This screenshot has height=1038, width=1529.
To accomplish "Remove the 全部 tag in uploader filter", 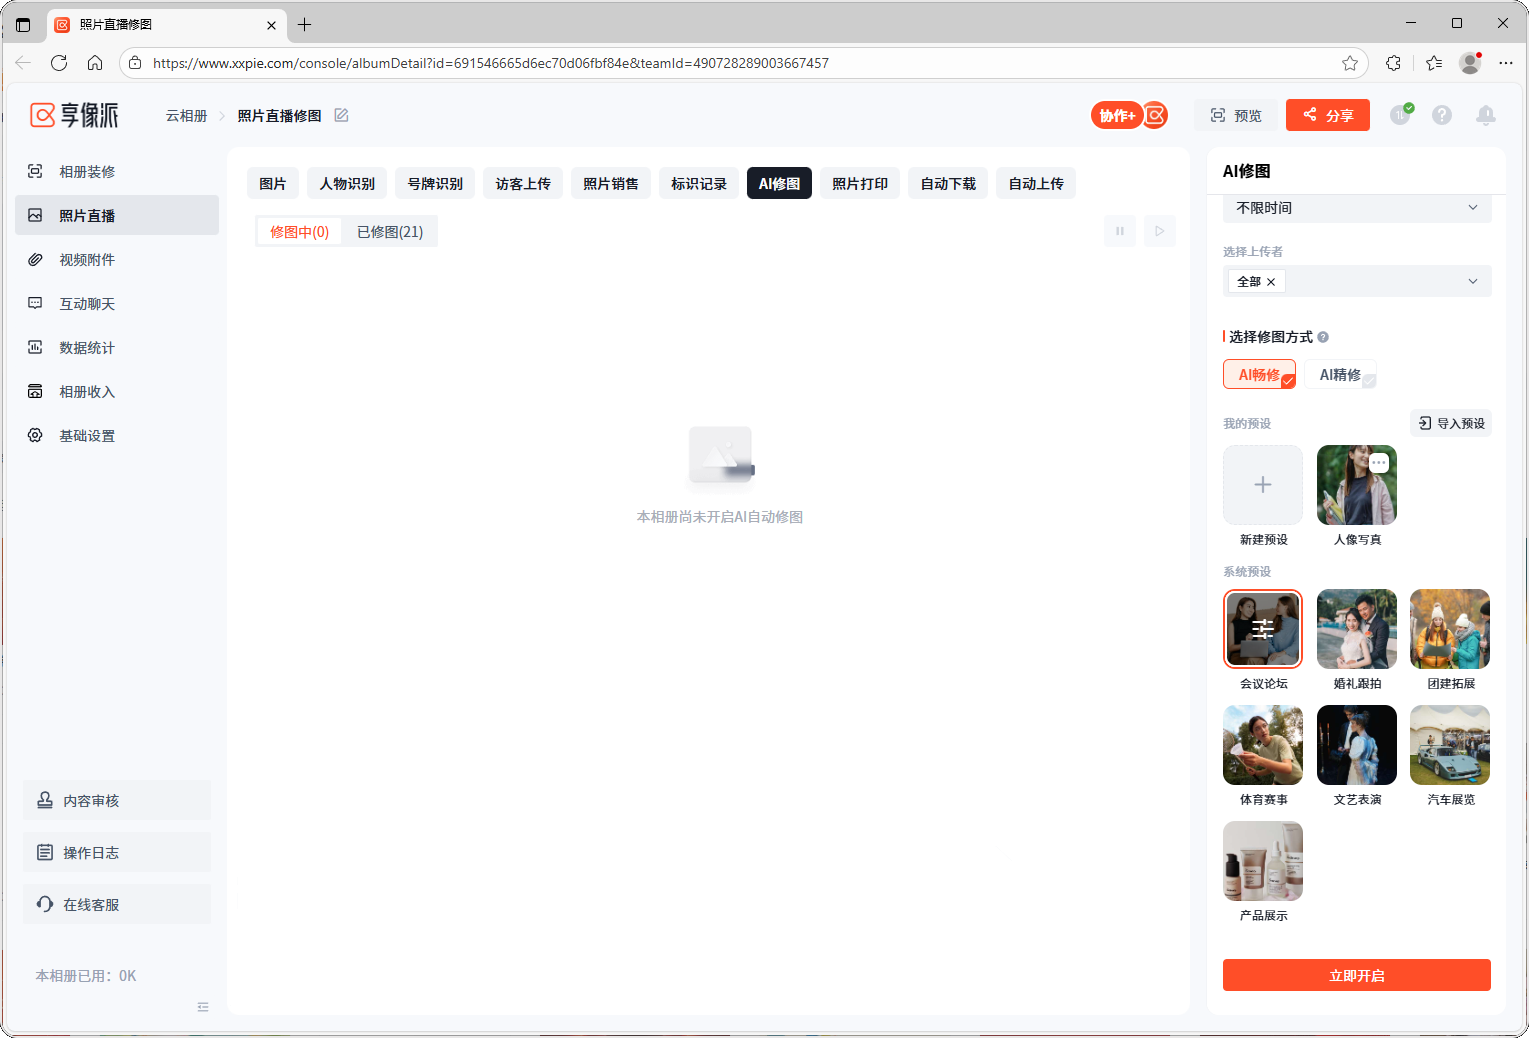I will coord(1271,282).
